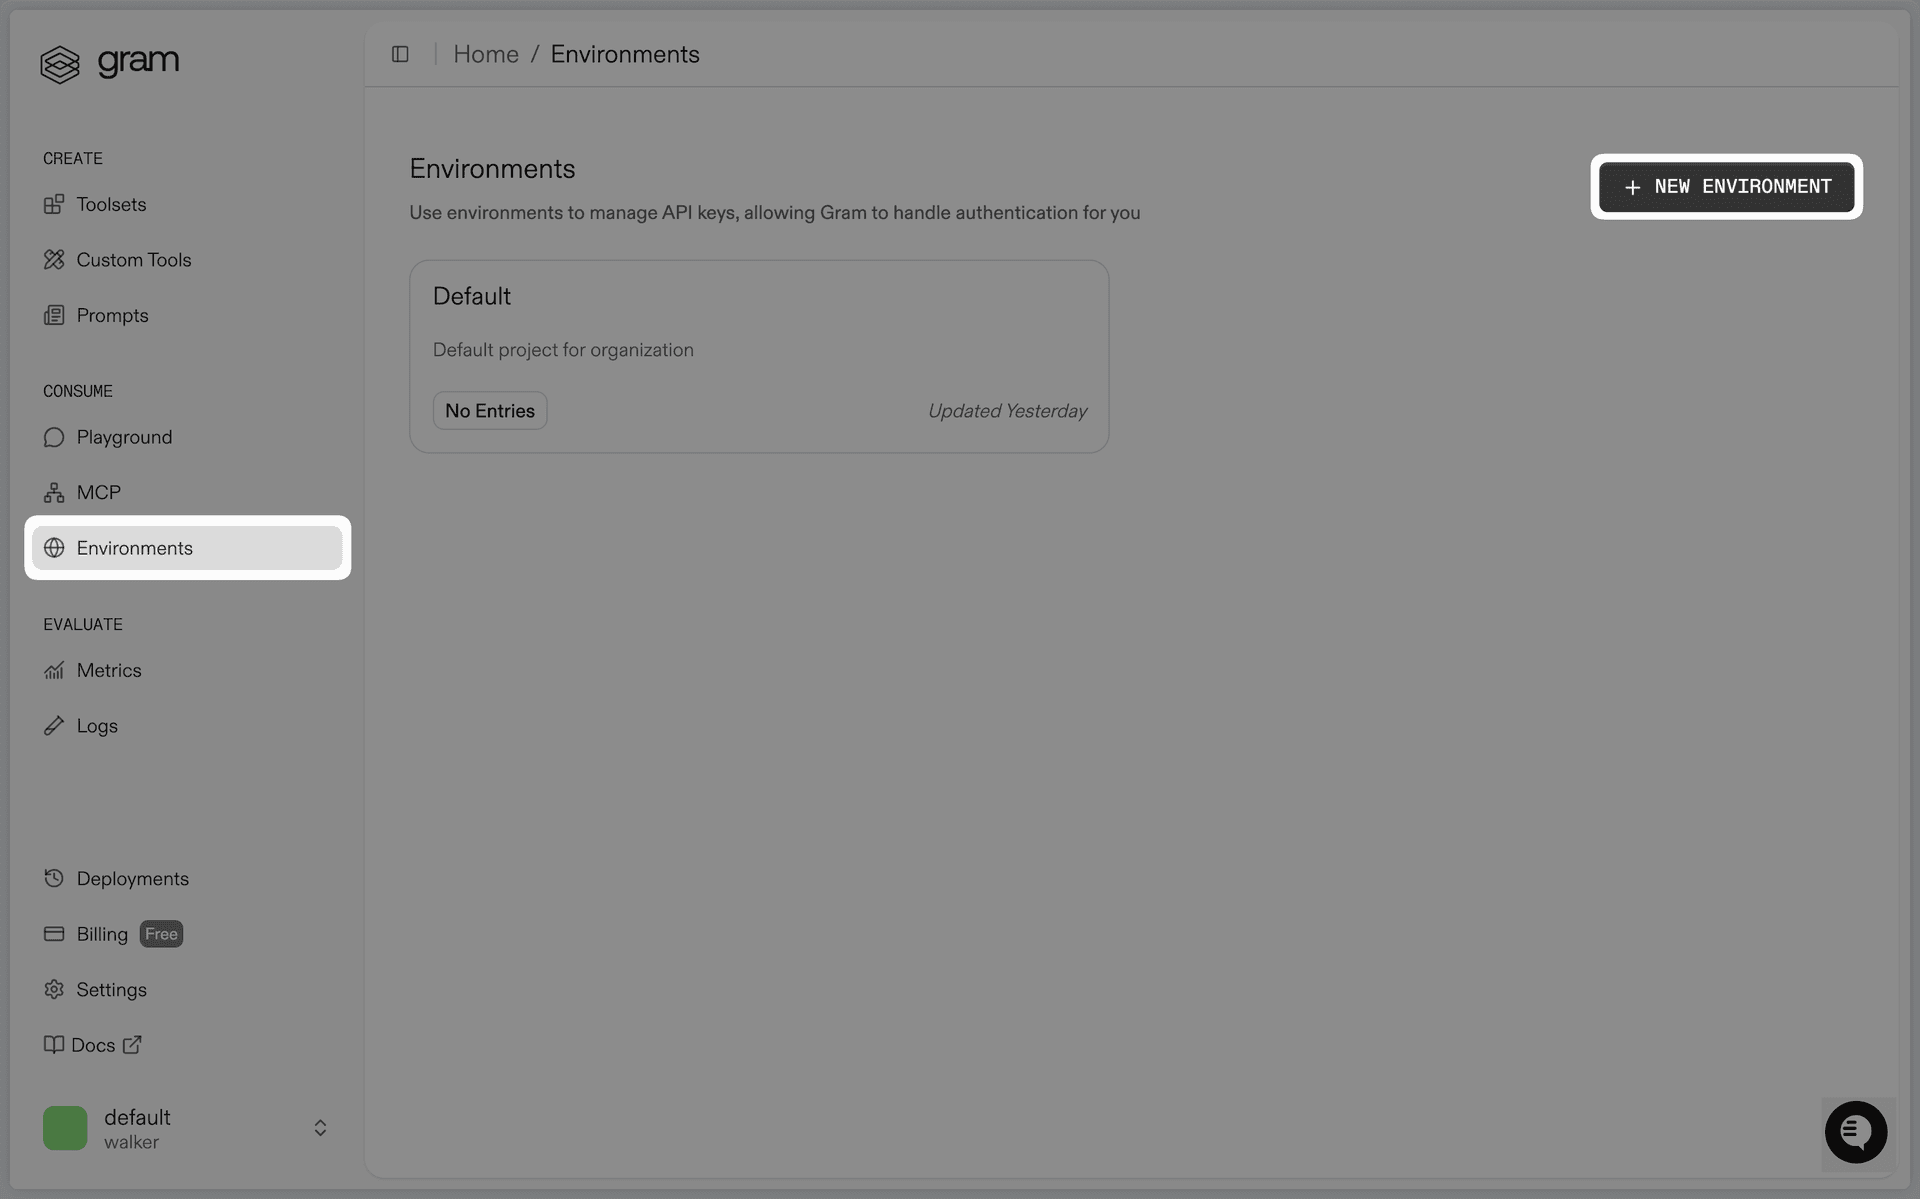1920x1199 pixels.
Task: Click the Gram logo icon
Action: (60, 63)
